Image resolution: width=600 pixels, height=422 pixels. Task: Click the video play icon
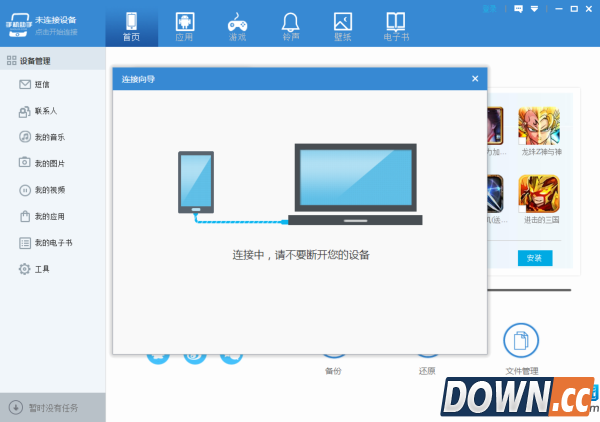point(25,190)
